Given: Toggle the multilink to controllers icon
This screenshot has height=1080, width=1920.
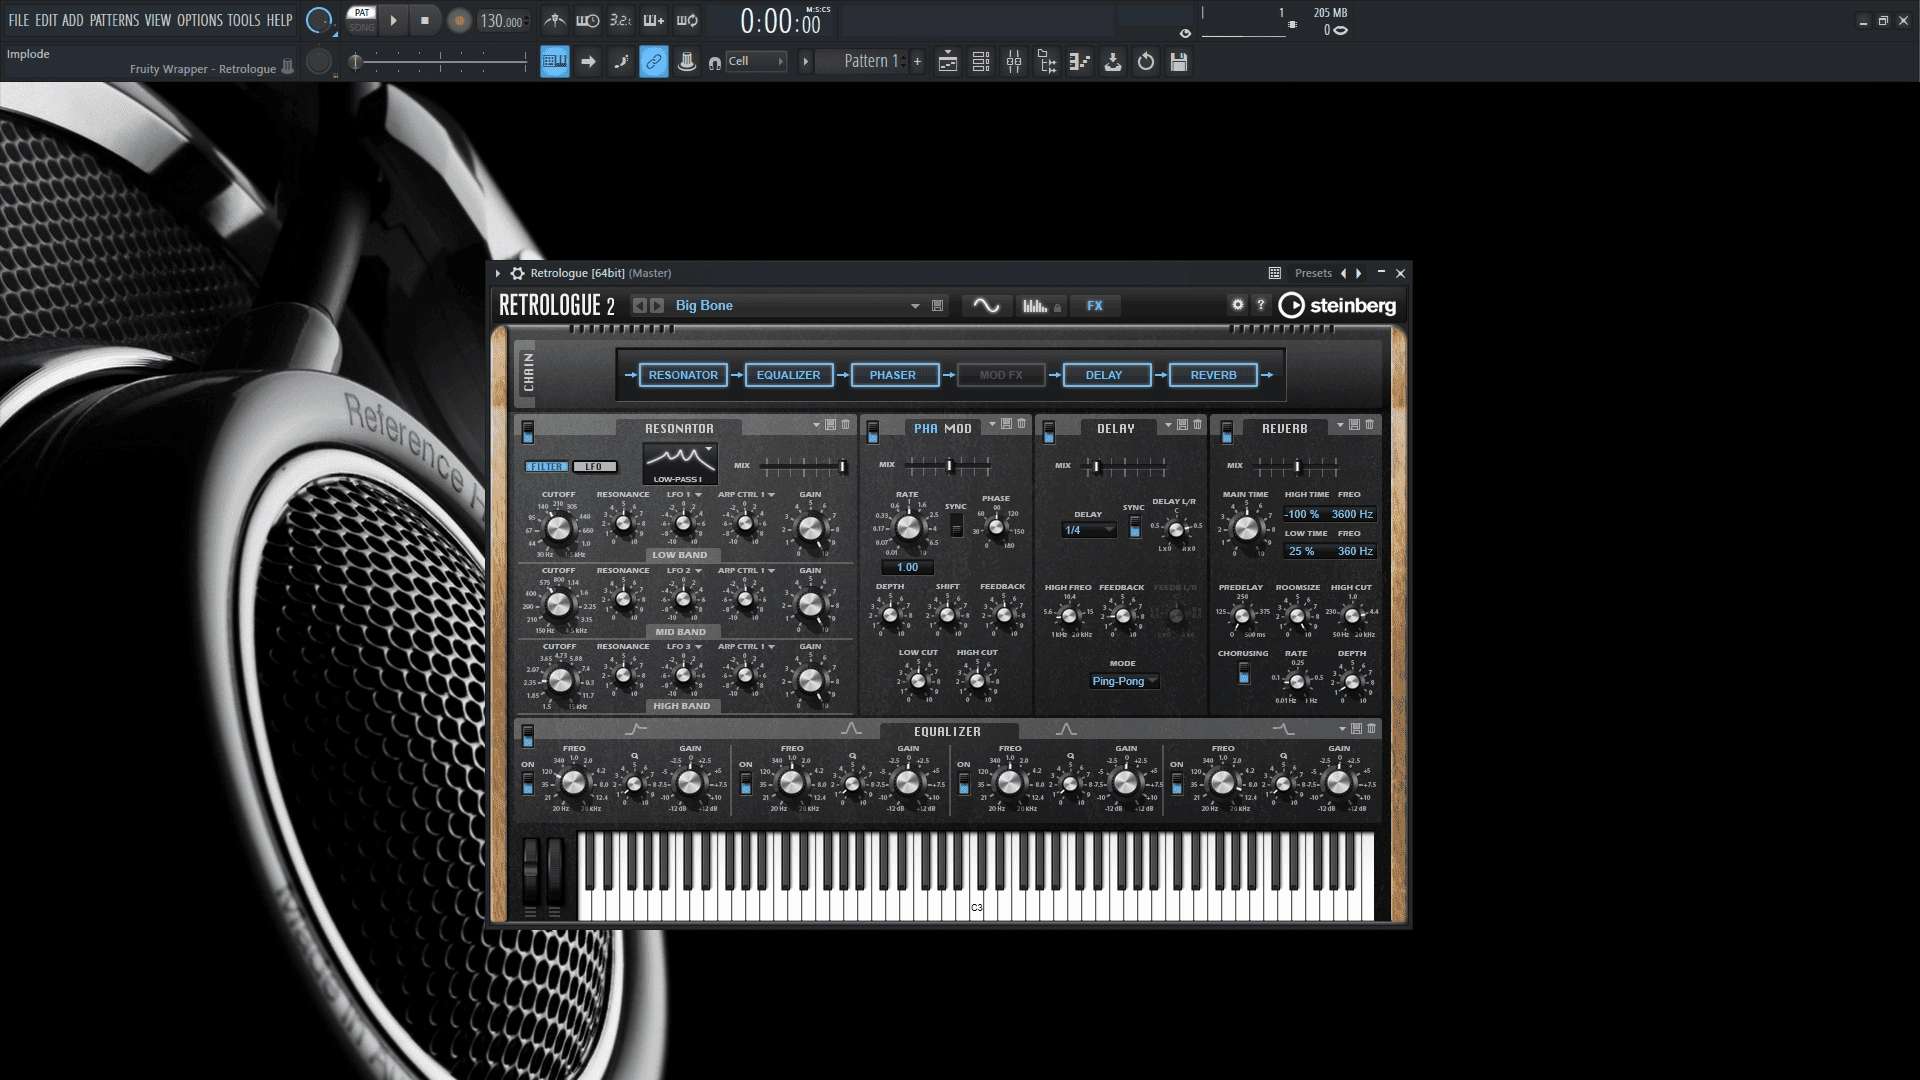Looking at the screenshot, I should pos(654,62).
